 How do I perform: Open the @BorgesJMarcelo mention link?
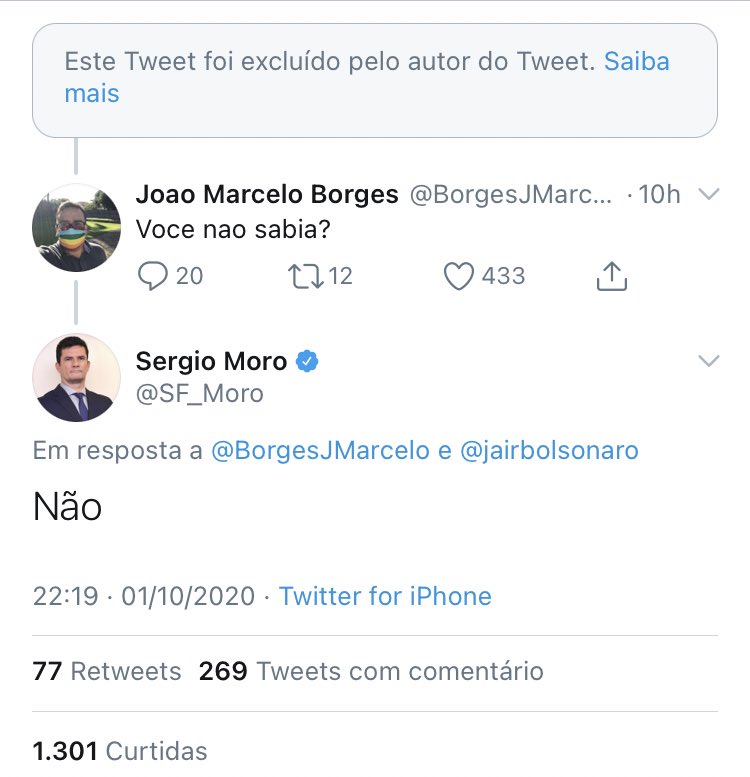pos(321,450)
